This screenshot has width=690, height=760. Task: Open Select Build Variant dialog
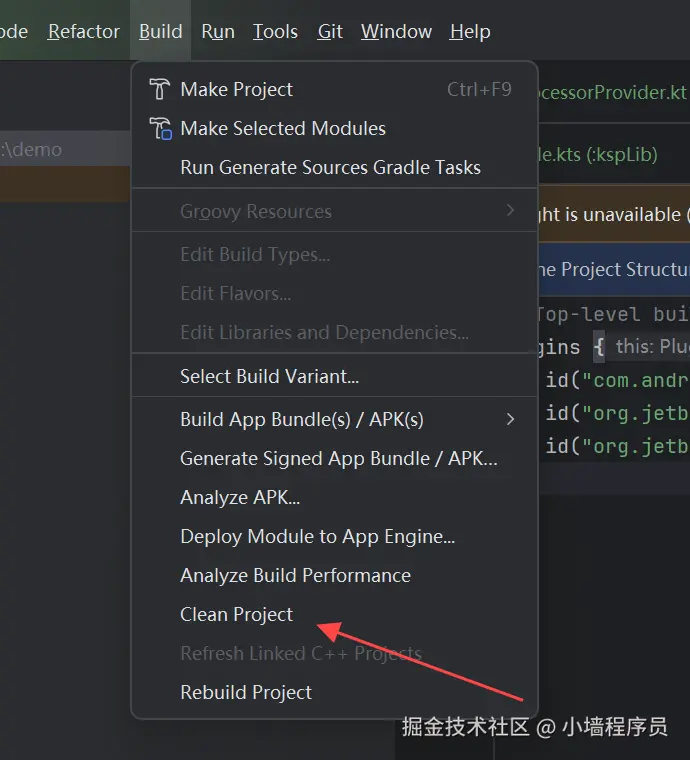tap(269, 376)
